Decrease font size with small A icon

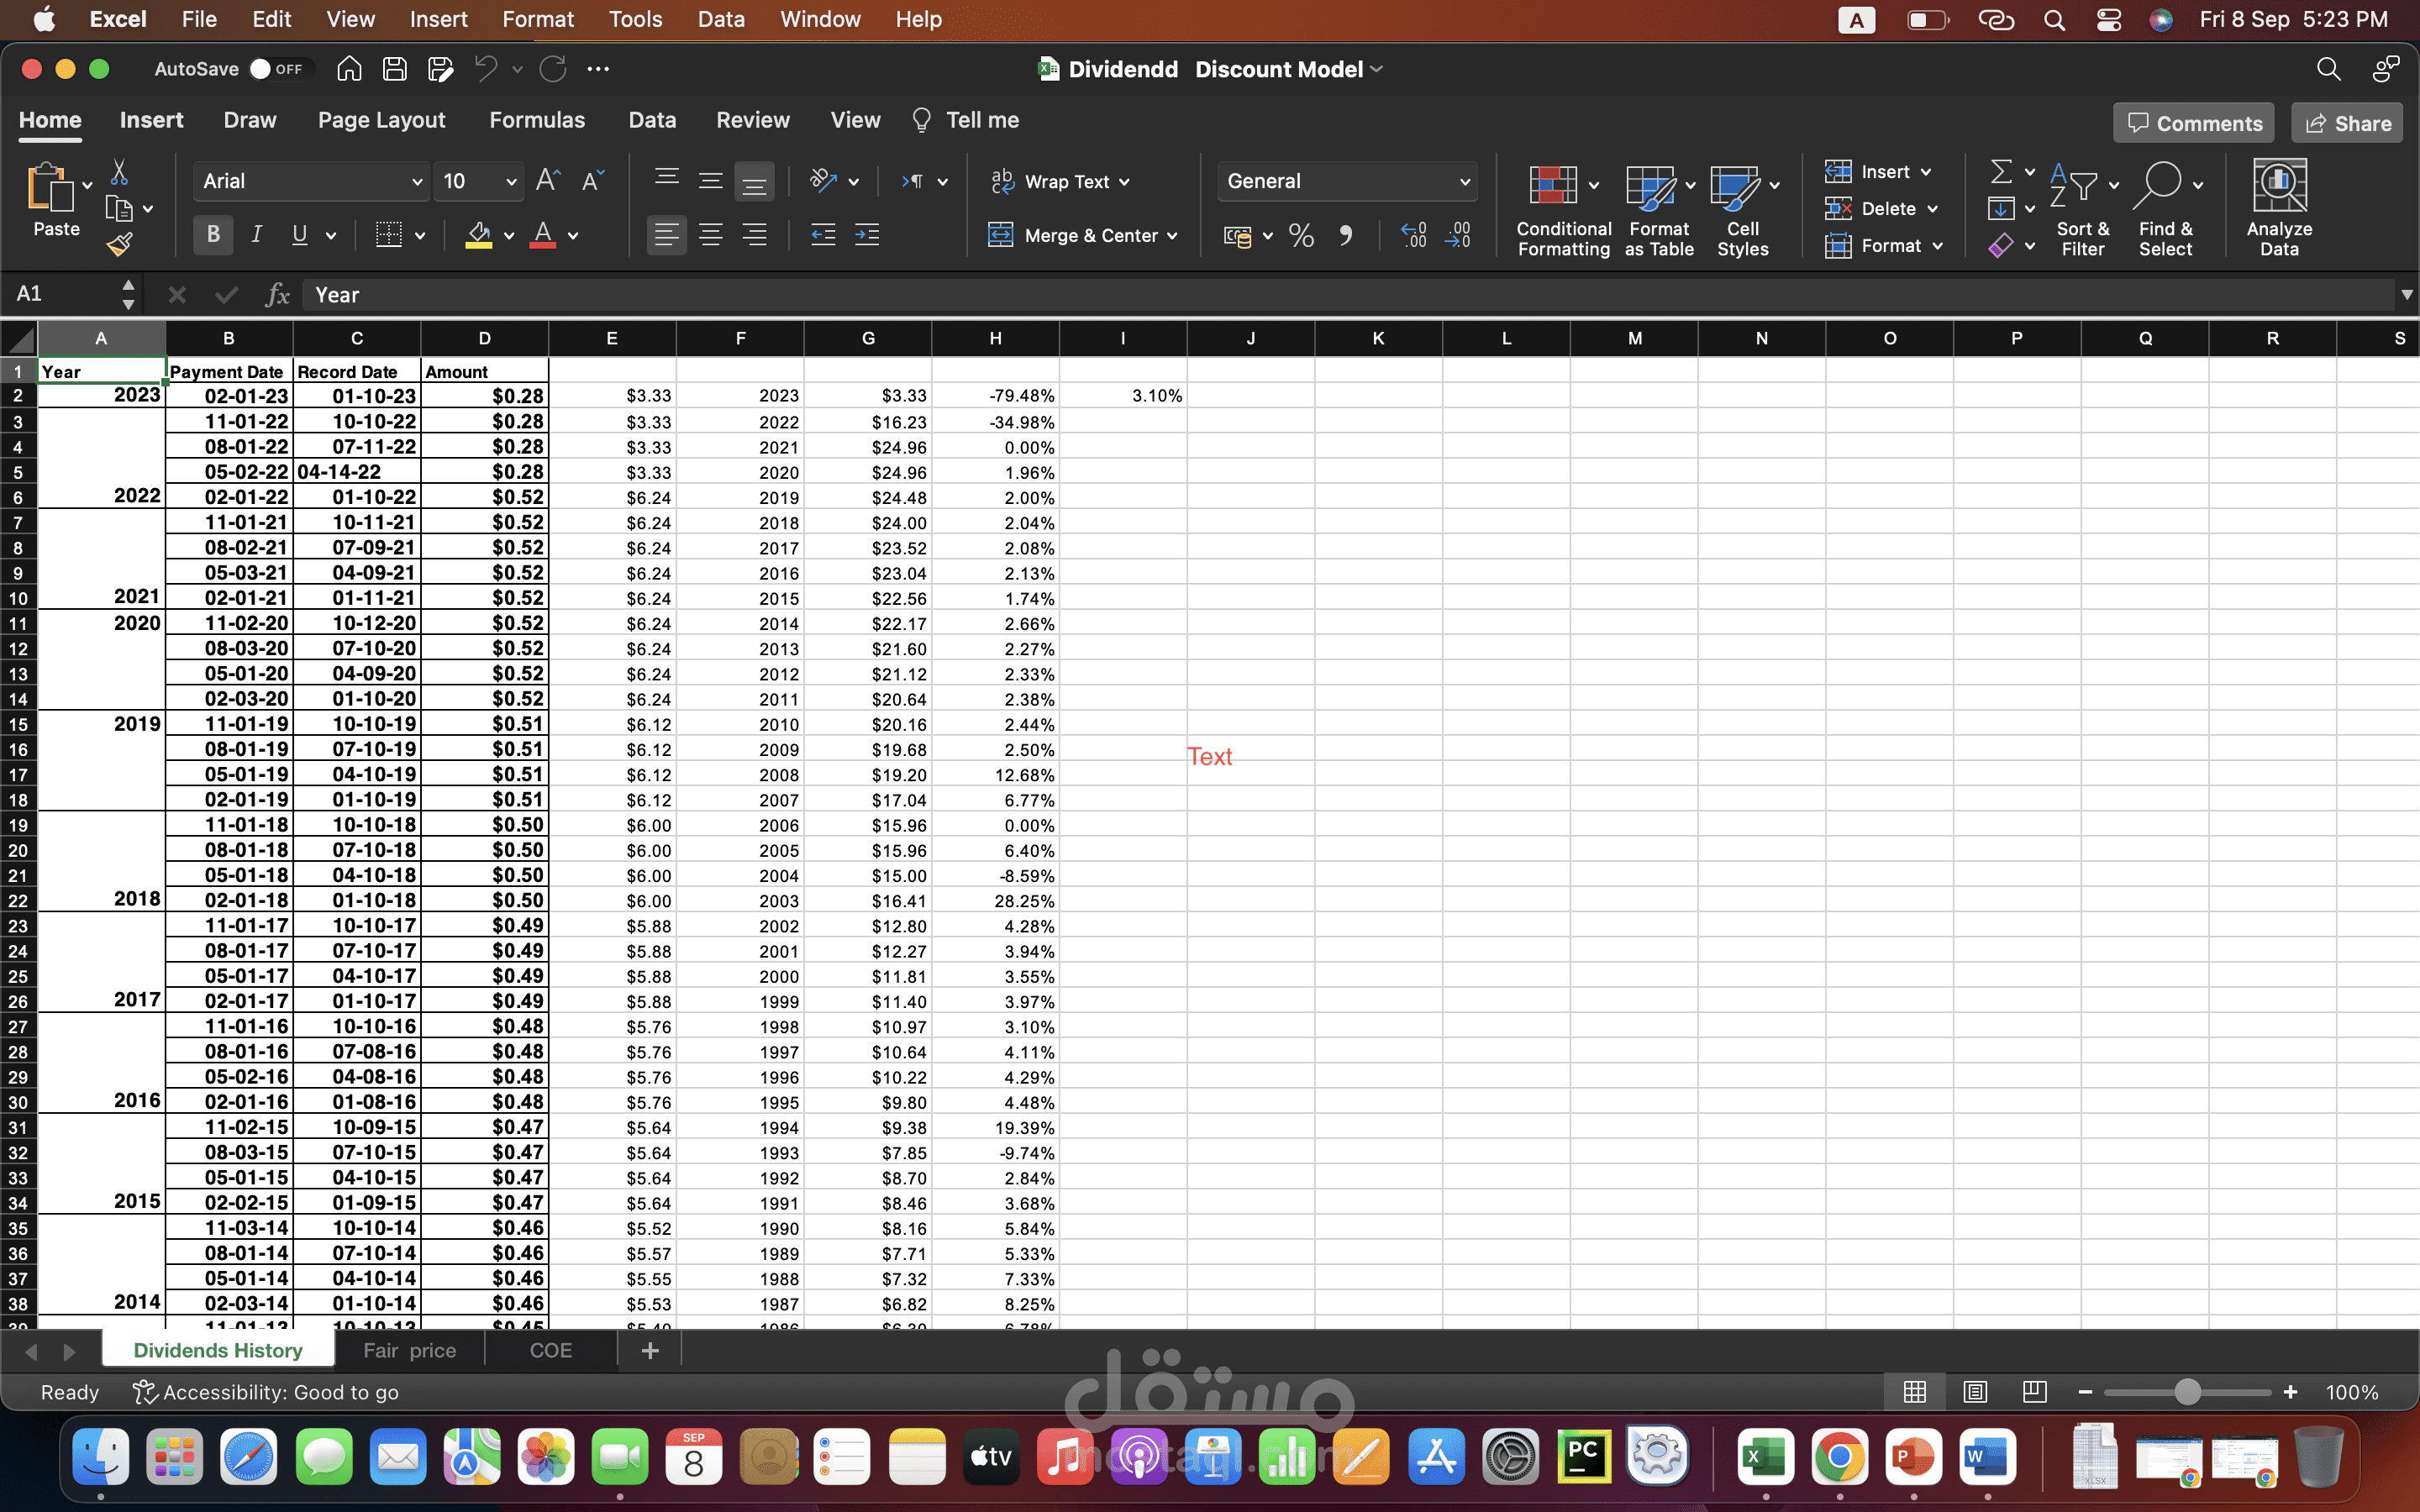point(593,181)
